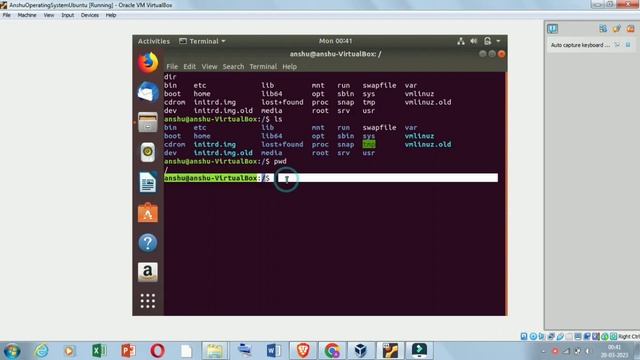This screenshot has width=640, height=360.
Task: Open the Windows taskbar clock and date
Action: pyautogui.click(x=614, y=351)
